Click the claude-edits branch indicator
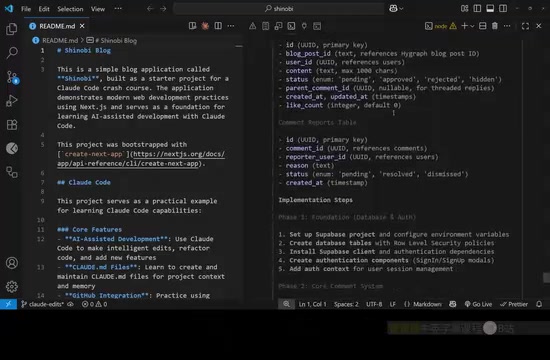Screen dimensions: 550x360 click(x=43, y=304)
